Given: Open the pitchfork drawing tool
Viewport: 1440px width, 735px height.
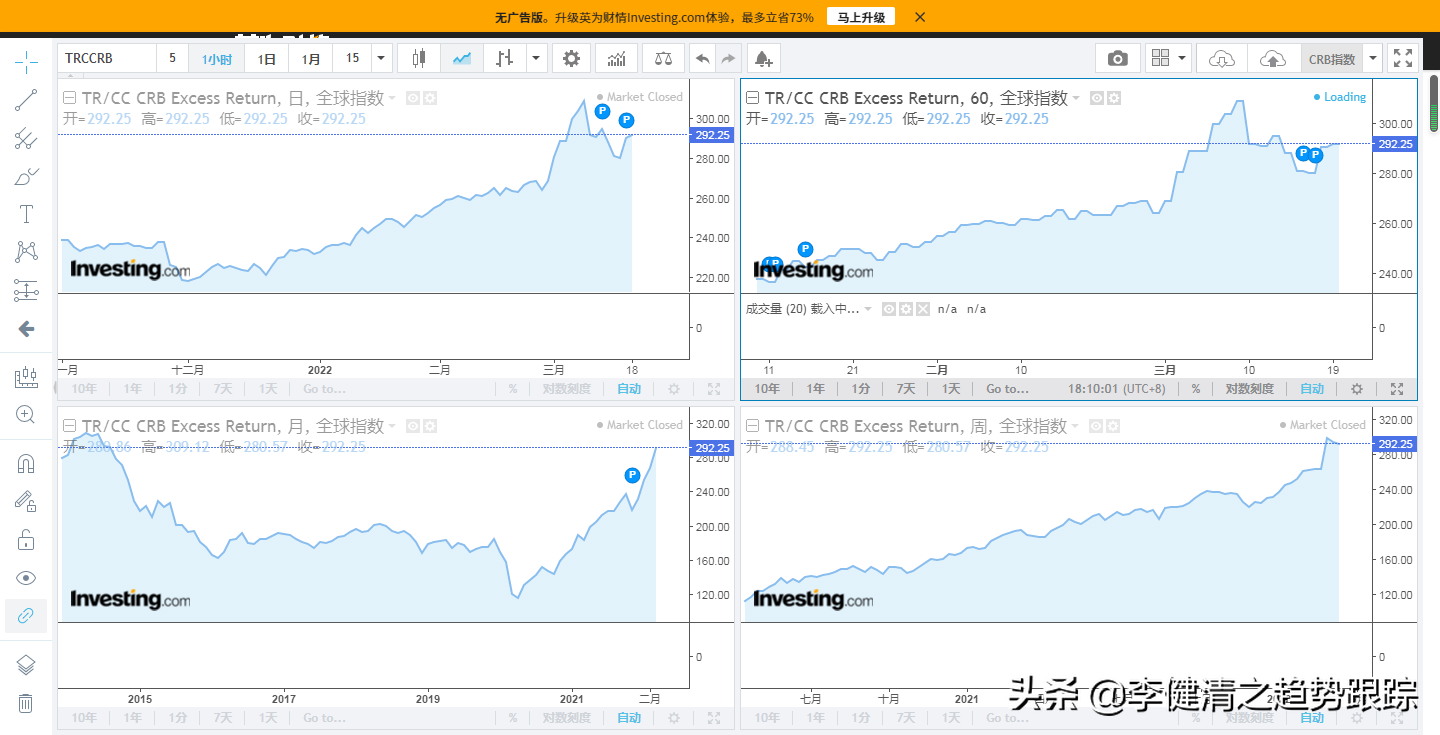Looking at the screenshot, I should pos(26,139).
